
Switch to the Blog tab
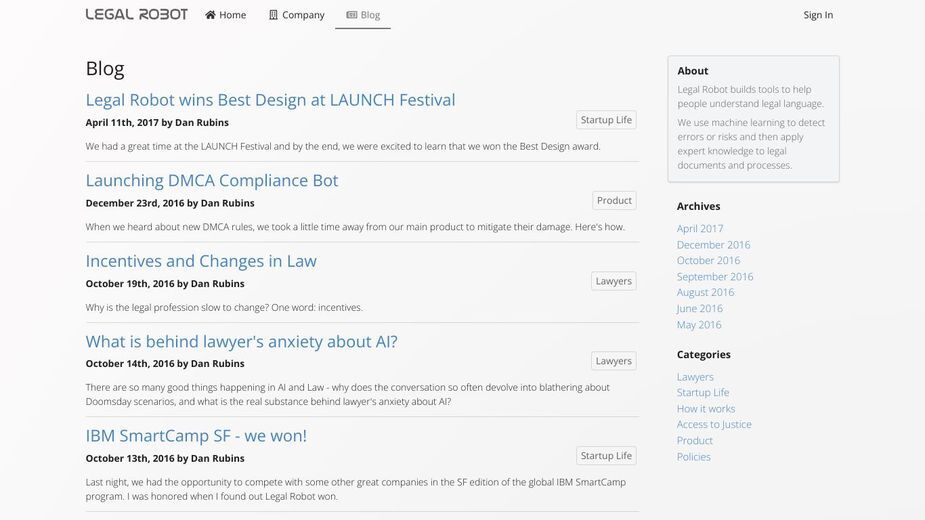tap(363, 15)
